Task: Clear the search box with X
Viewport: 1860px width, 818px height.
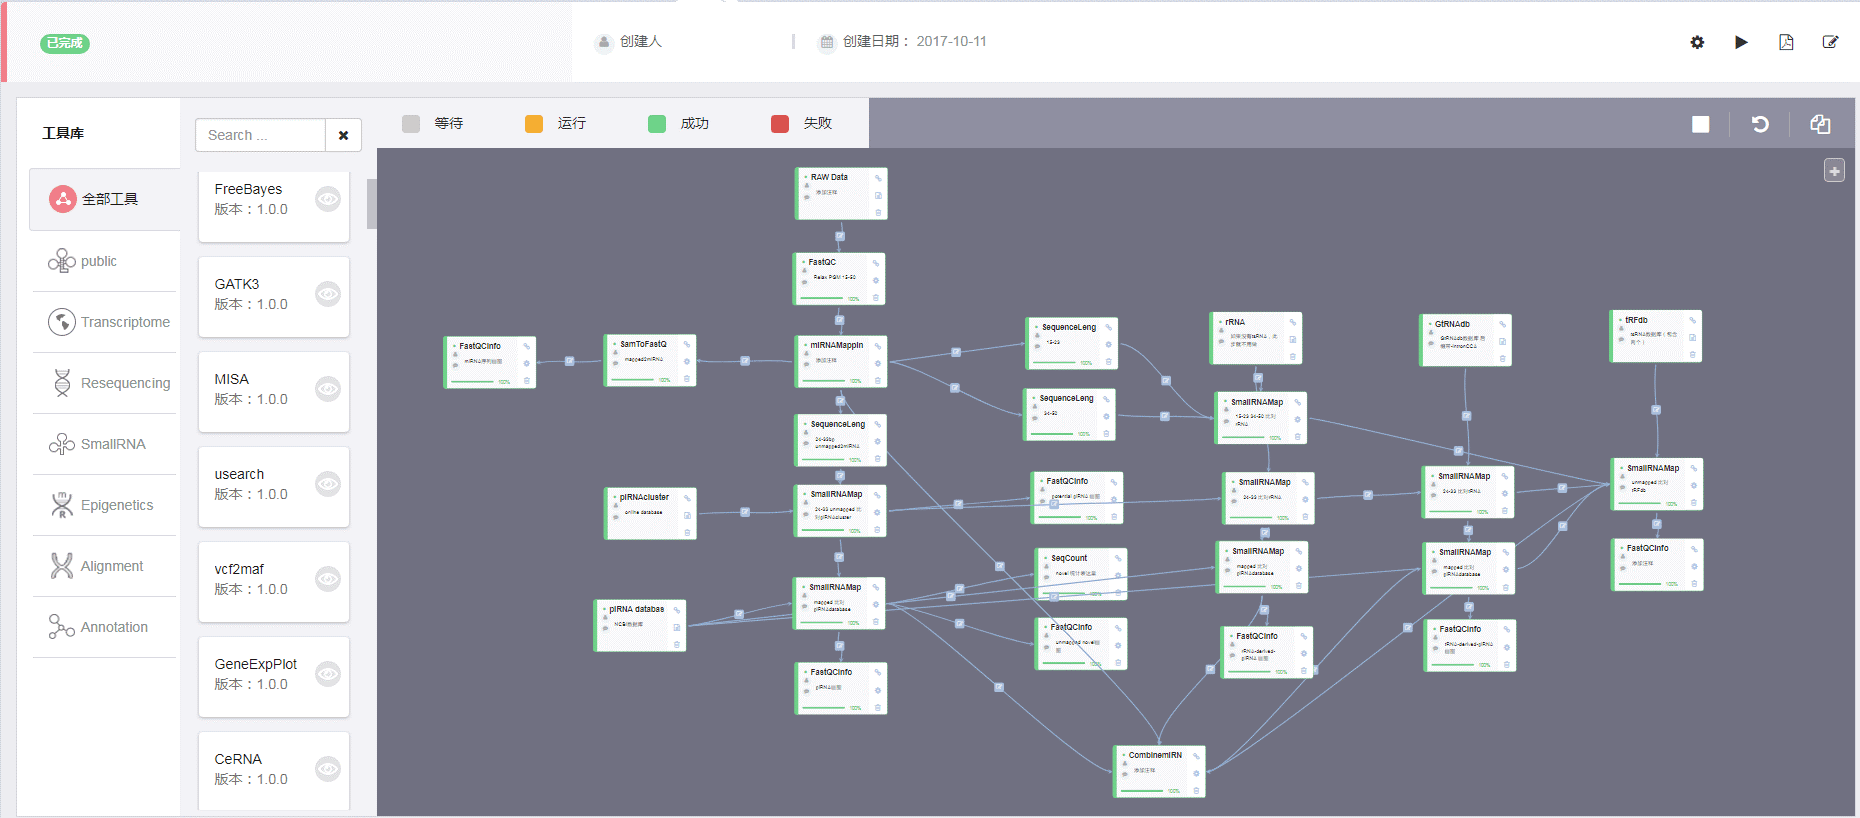Action: (343, 135)
